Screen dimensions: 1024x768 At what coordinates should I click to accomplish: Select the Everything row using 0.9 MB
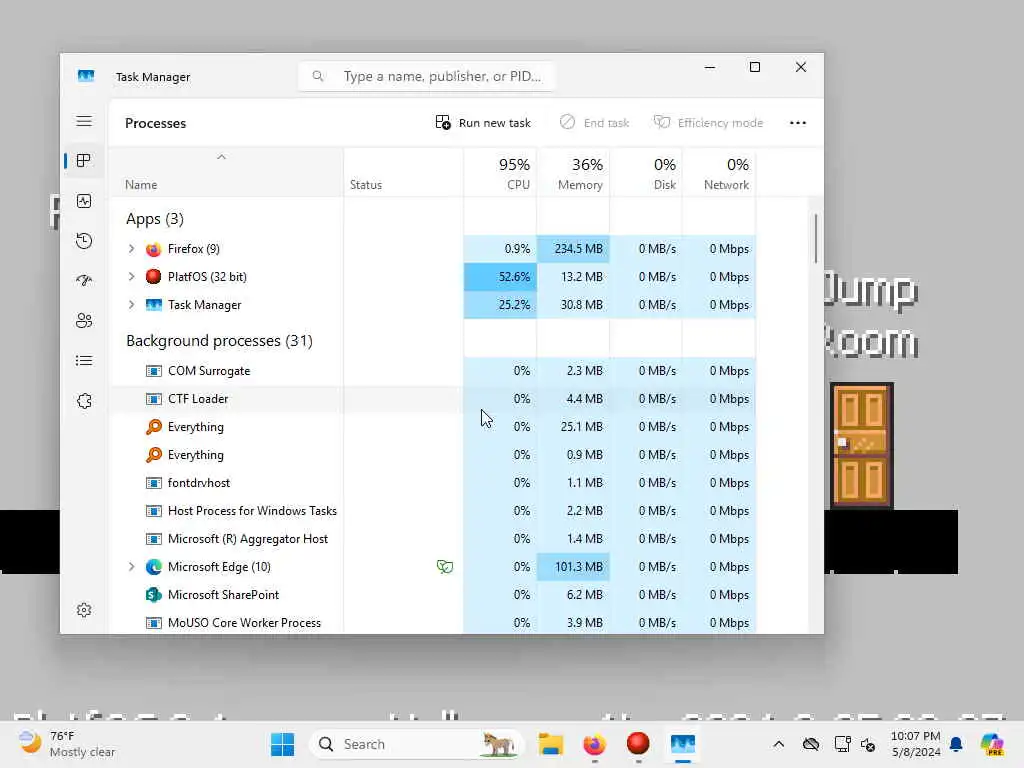[x=434, y=455]
